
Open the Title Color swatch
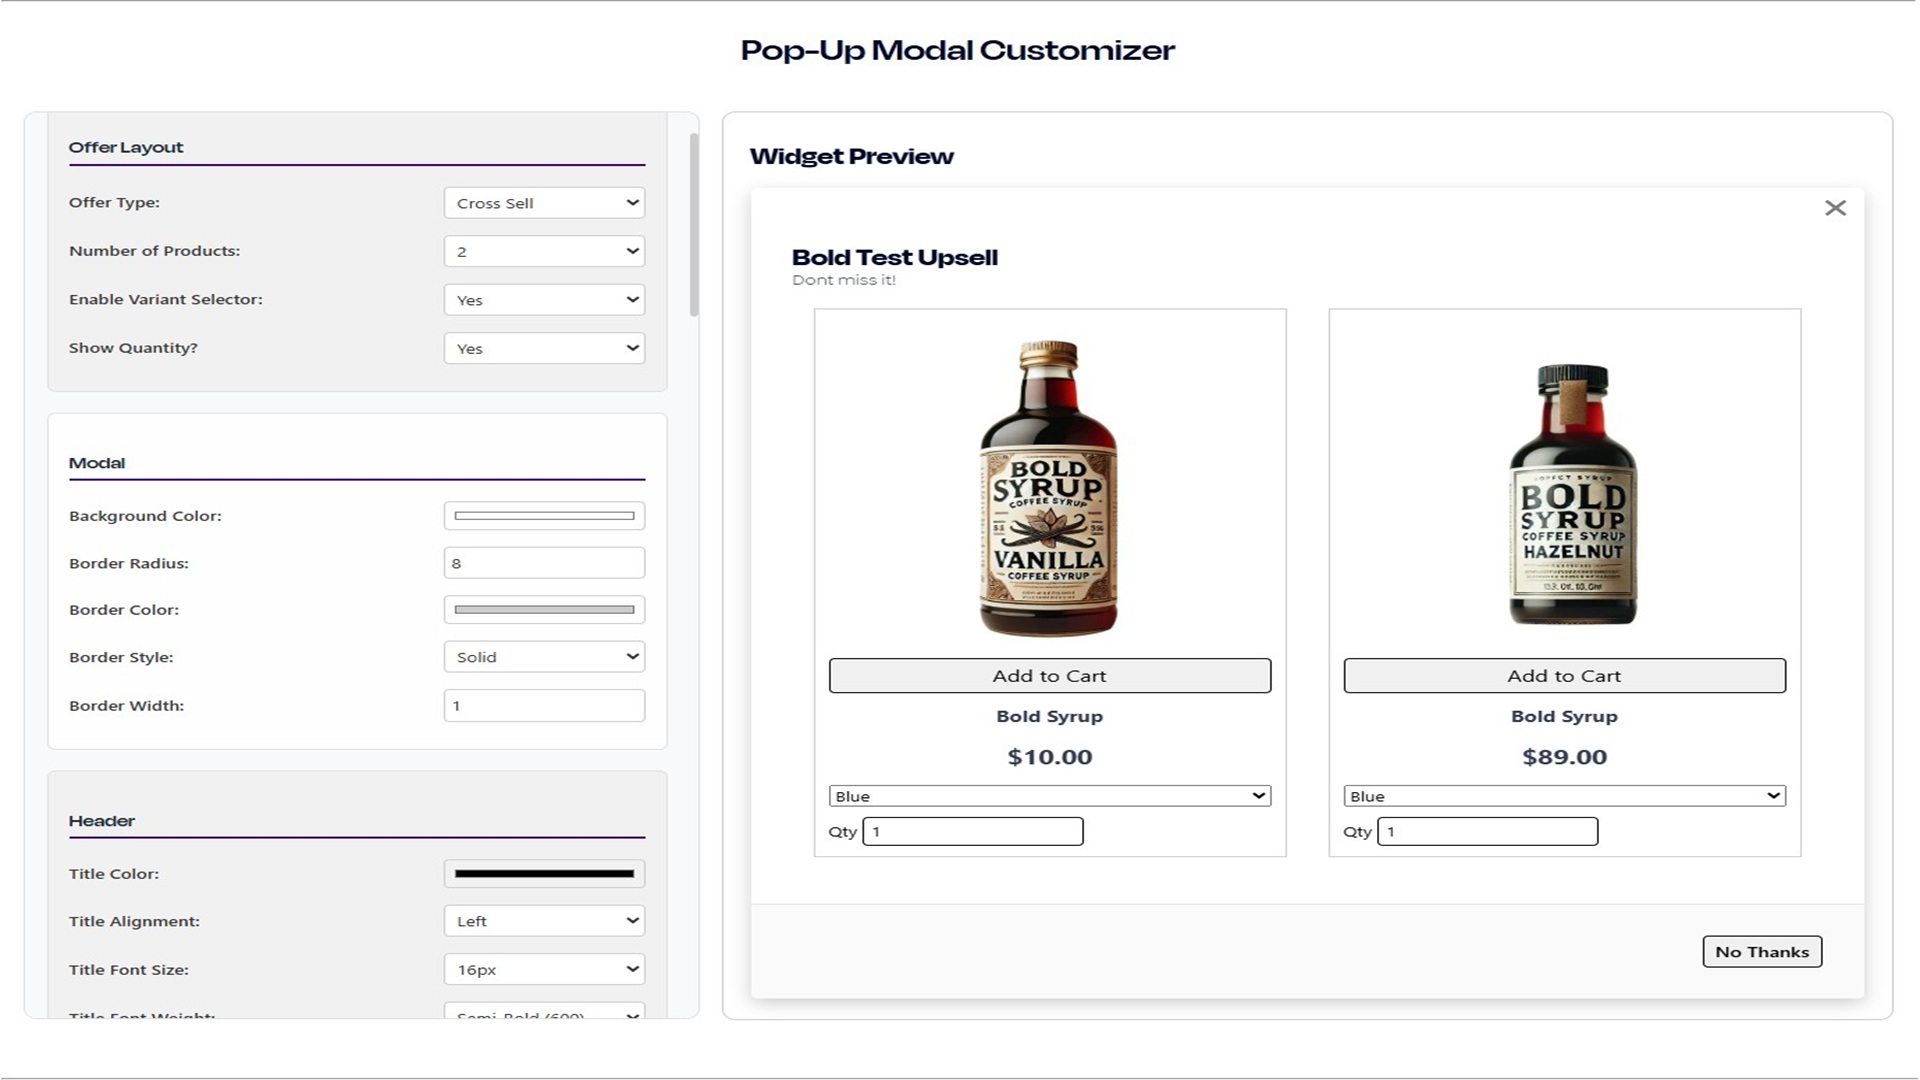[x=544, y=873]
